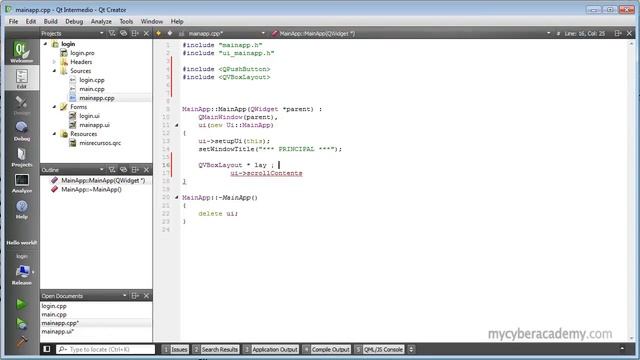Expand the Headers folder
This screenshot has height=360, width=640.
(54, 62)
